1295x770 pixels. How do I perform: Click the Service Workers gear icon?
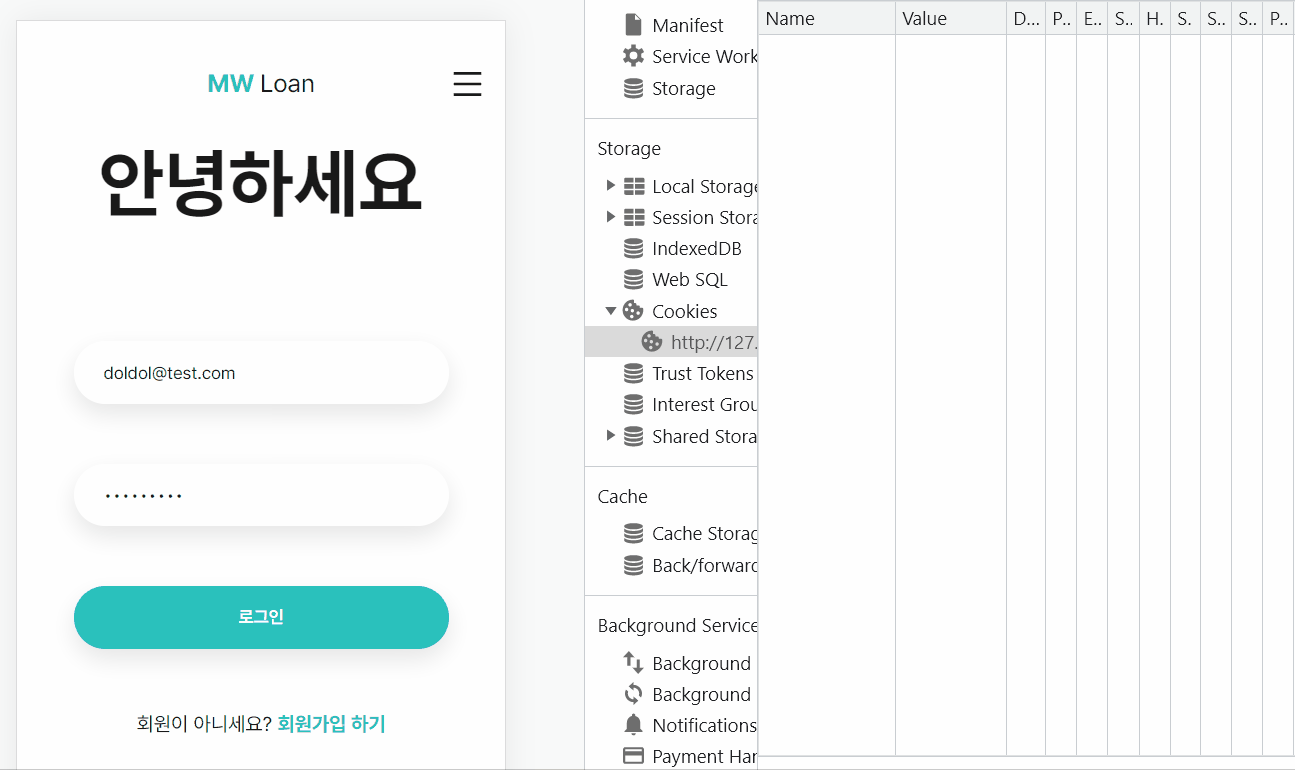coord(633,56)
